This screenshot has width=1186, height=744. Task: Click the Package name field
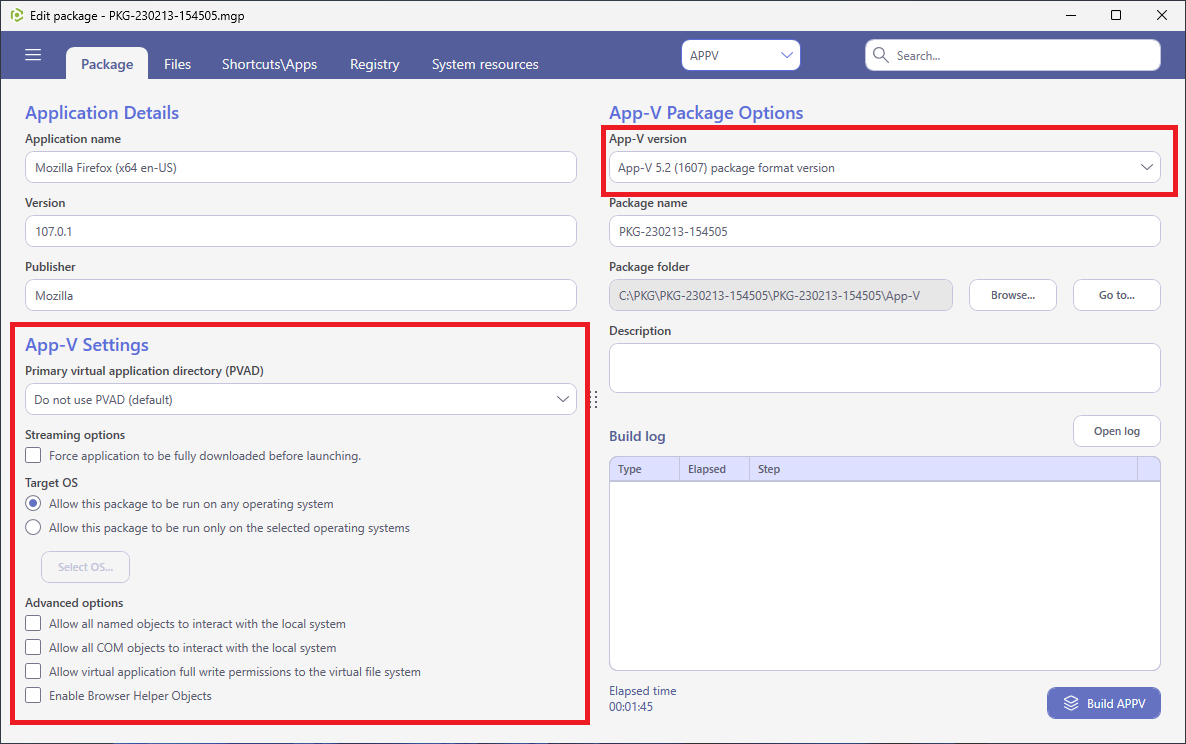click(x=885, y=231)
